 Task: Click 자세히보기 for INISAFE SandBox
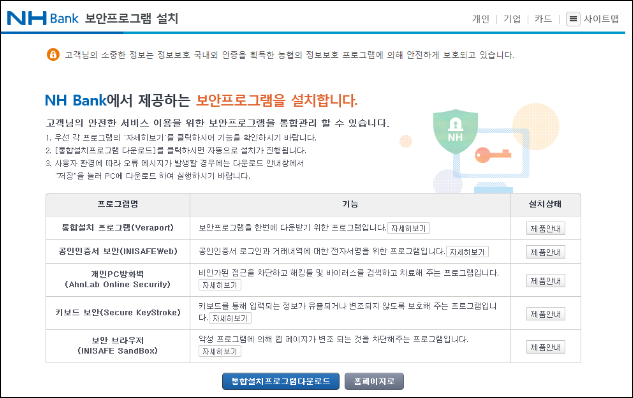pyautogui.click(x=219, y=351)
